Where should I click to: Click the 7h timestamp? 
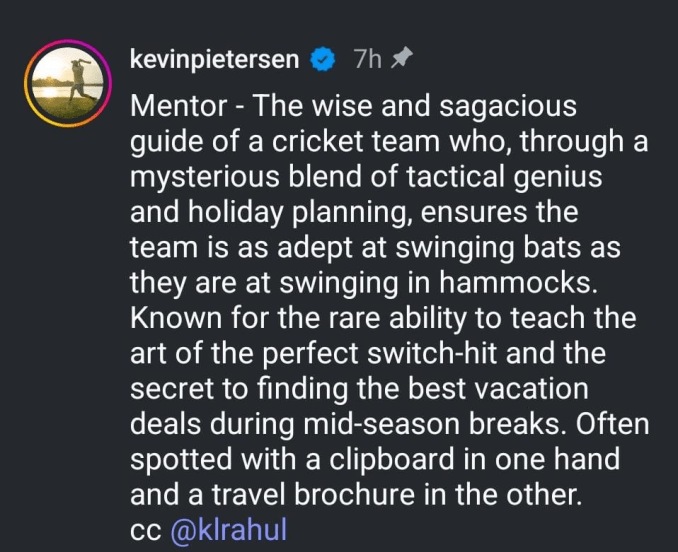pos(367,60)
